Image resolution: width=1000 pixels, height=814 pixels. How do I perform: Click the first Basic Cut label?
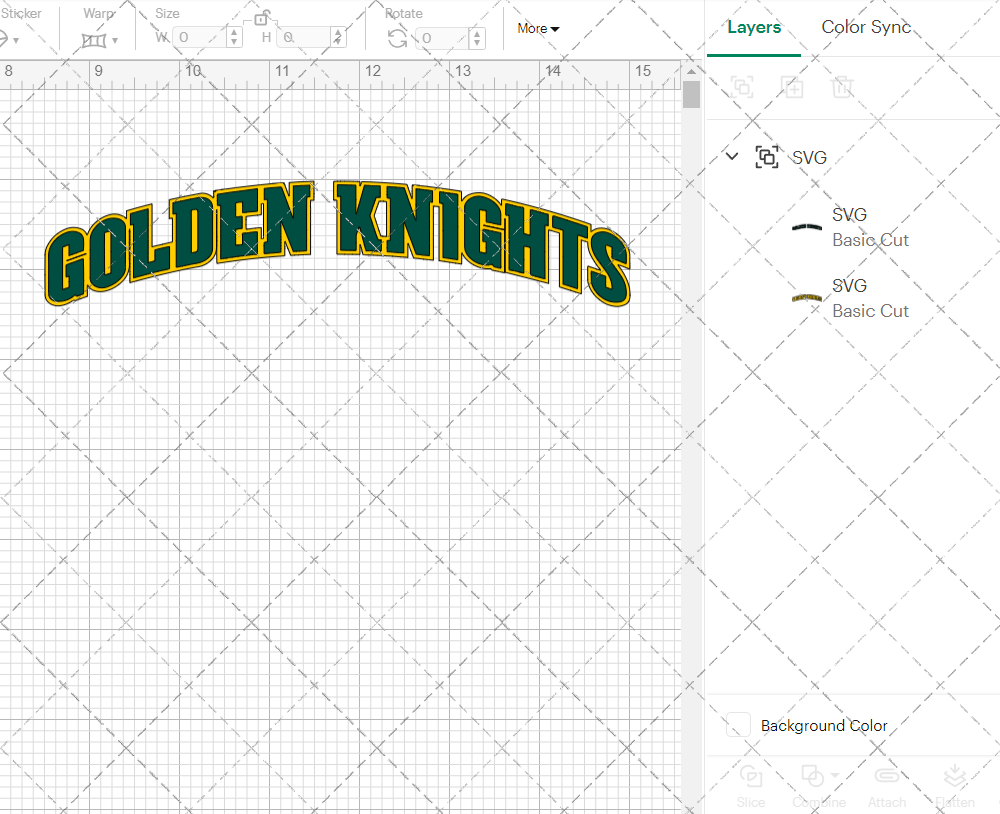[x=870, y=240]
